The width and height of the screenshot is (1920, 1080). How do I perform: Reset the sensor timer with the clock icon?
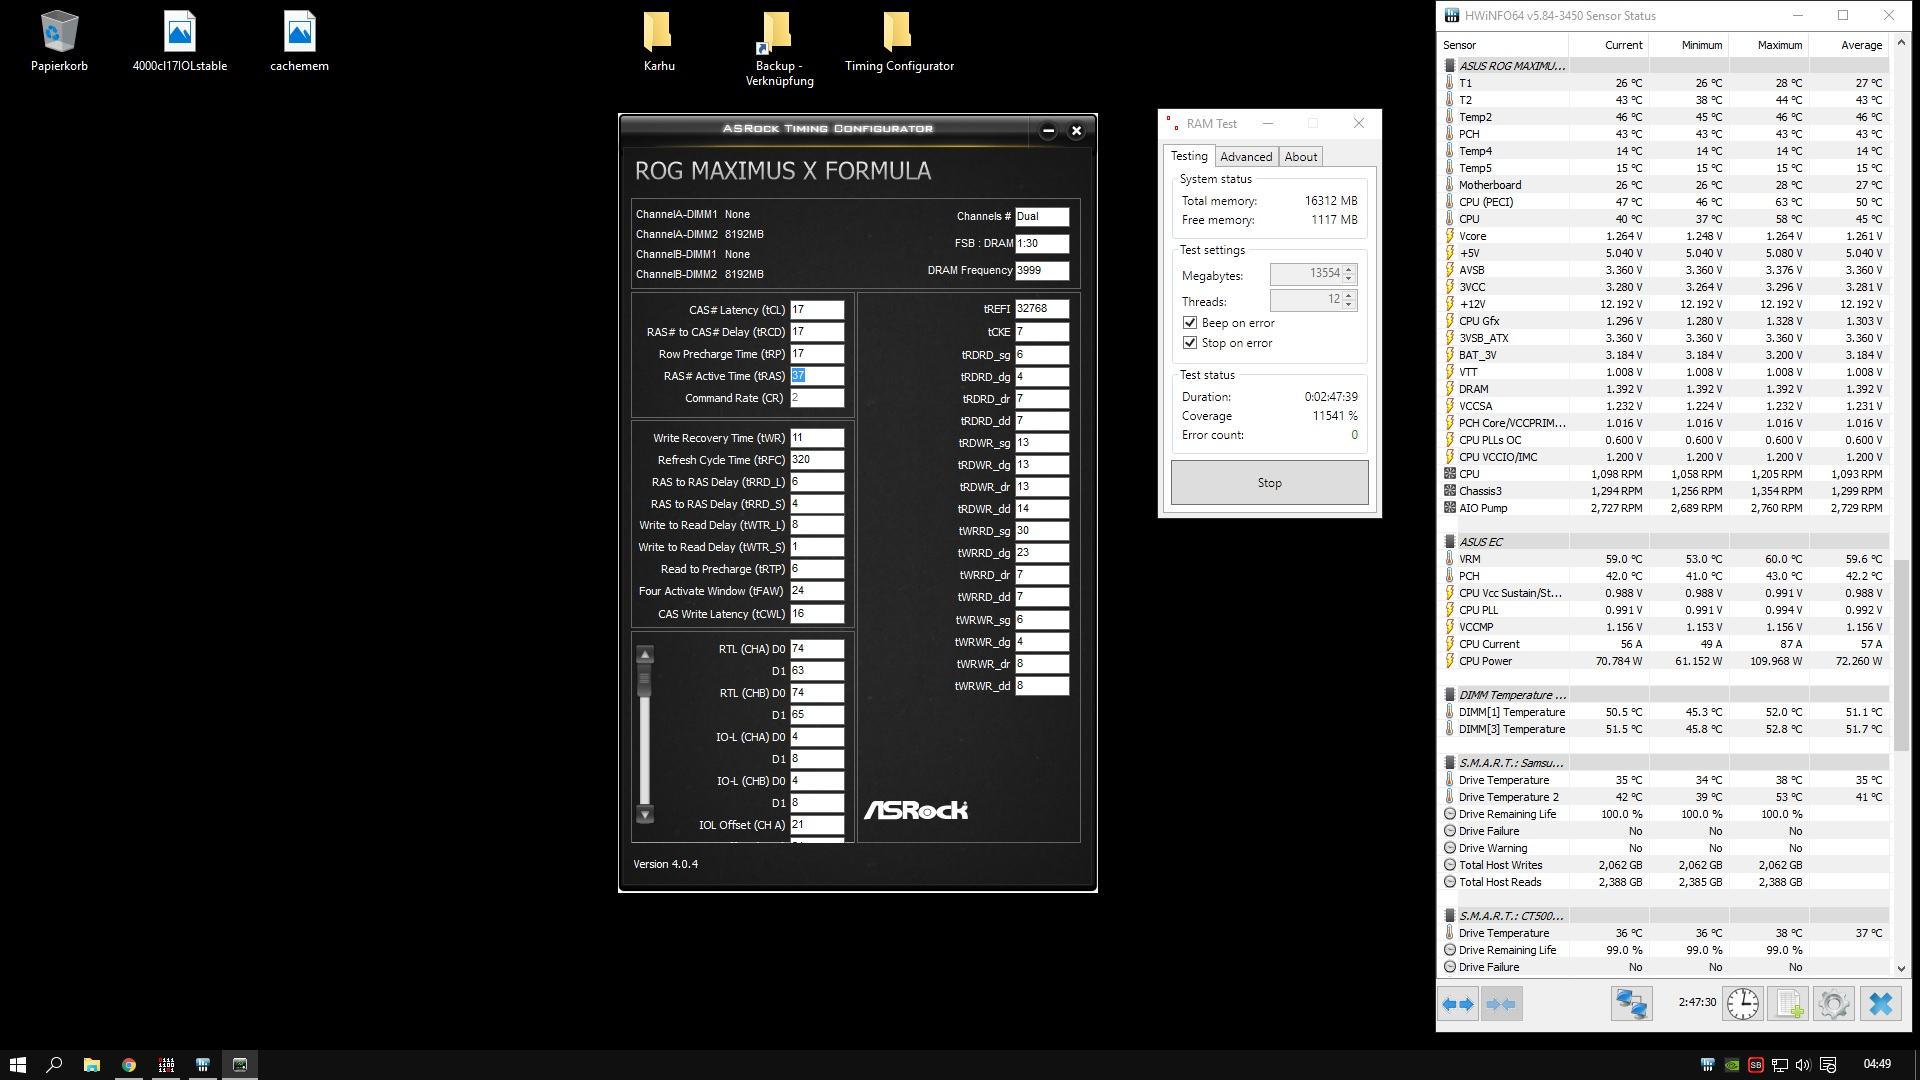(1742, 1004)
